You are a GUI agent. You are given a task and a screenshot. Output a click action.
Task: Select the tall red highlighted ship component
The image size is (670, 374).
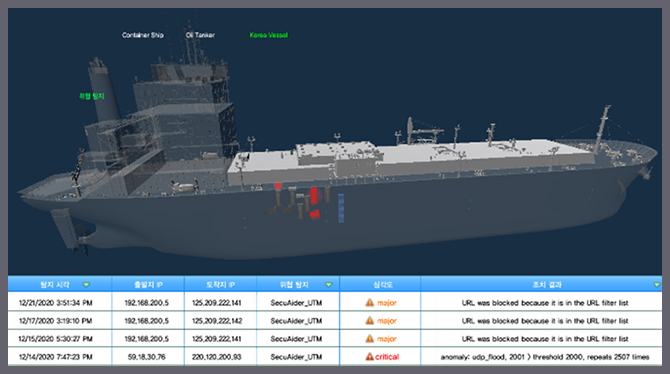click(x=314, y=195)
